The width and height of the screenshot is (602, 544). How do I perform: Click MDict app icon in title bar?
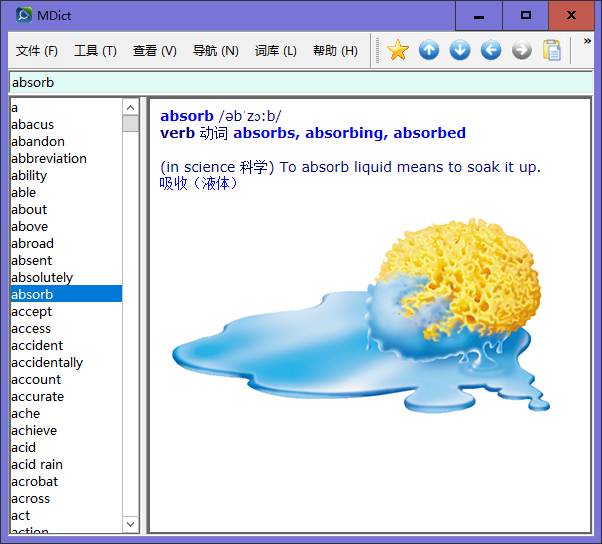click(25, 16)
